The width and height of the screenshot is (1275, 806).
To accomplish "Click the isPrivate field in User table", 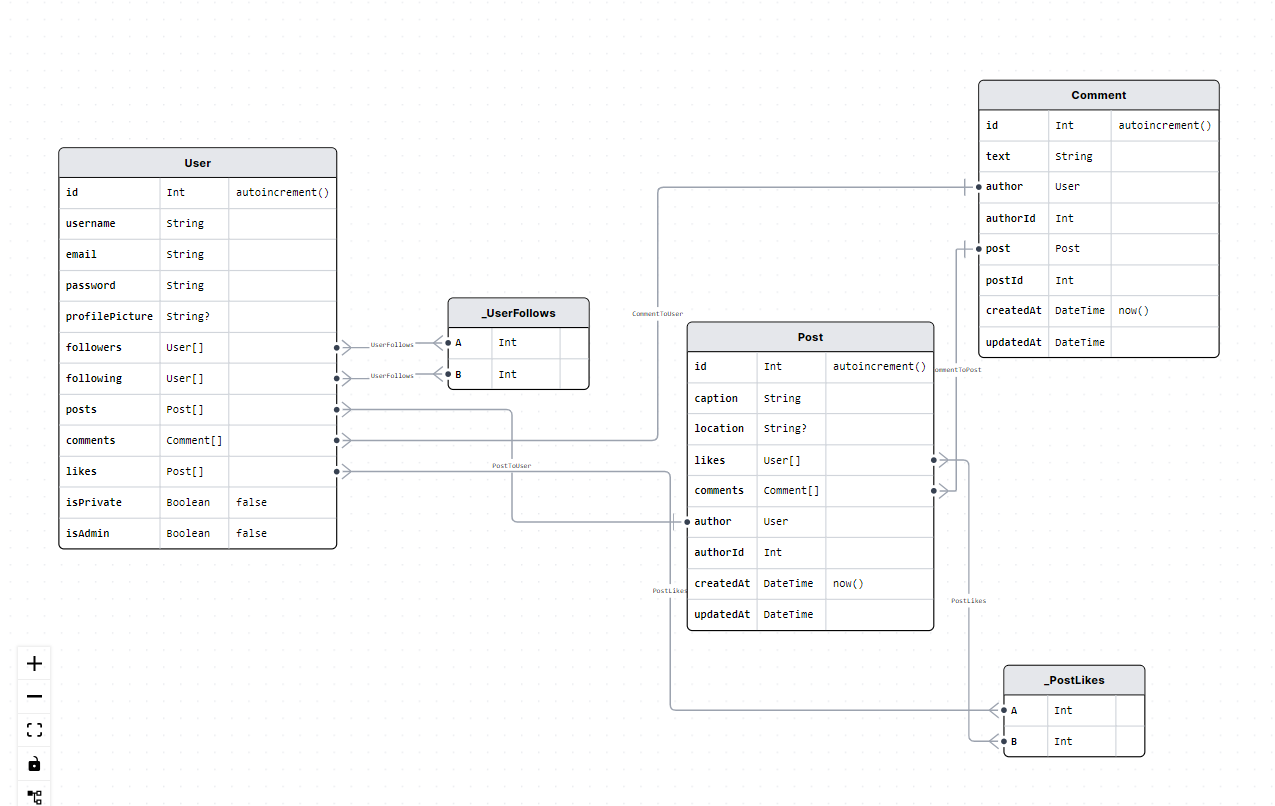I will [x=93, y=502].
